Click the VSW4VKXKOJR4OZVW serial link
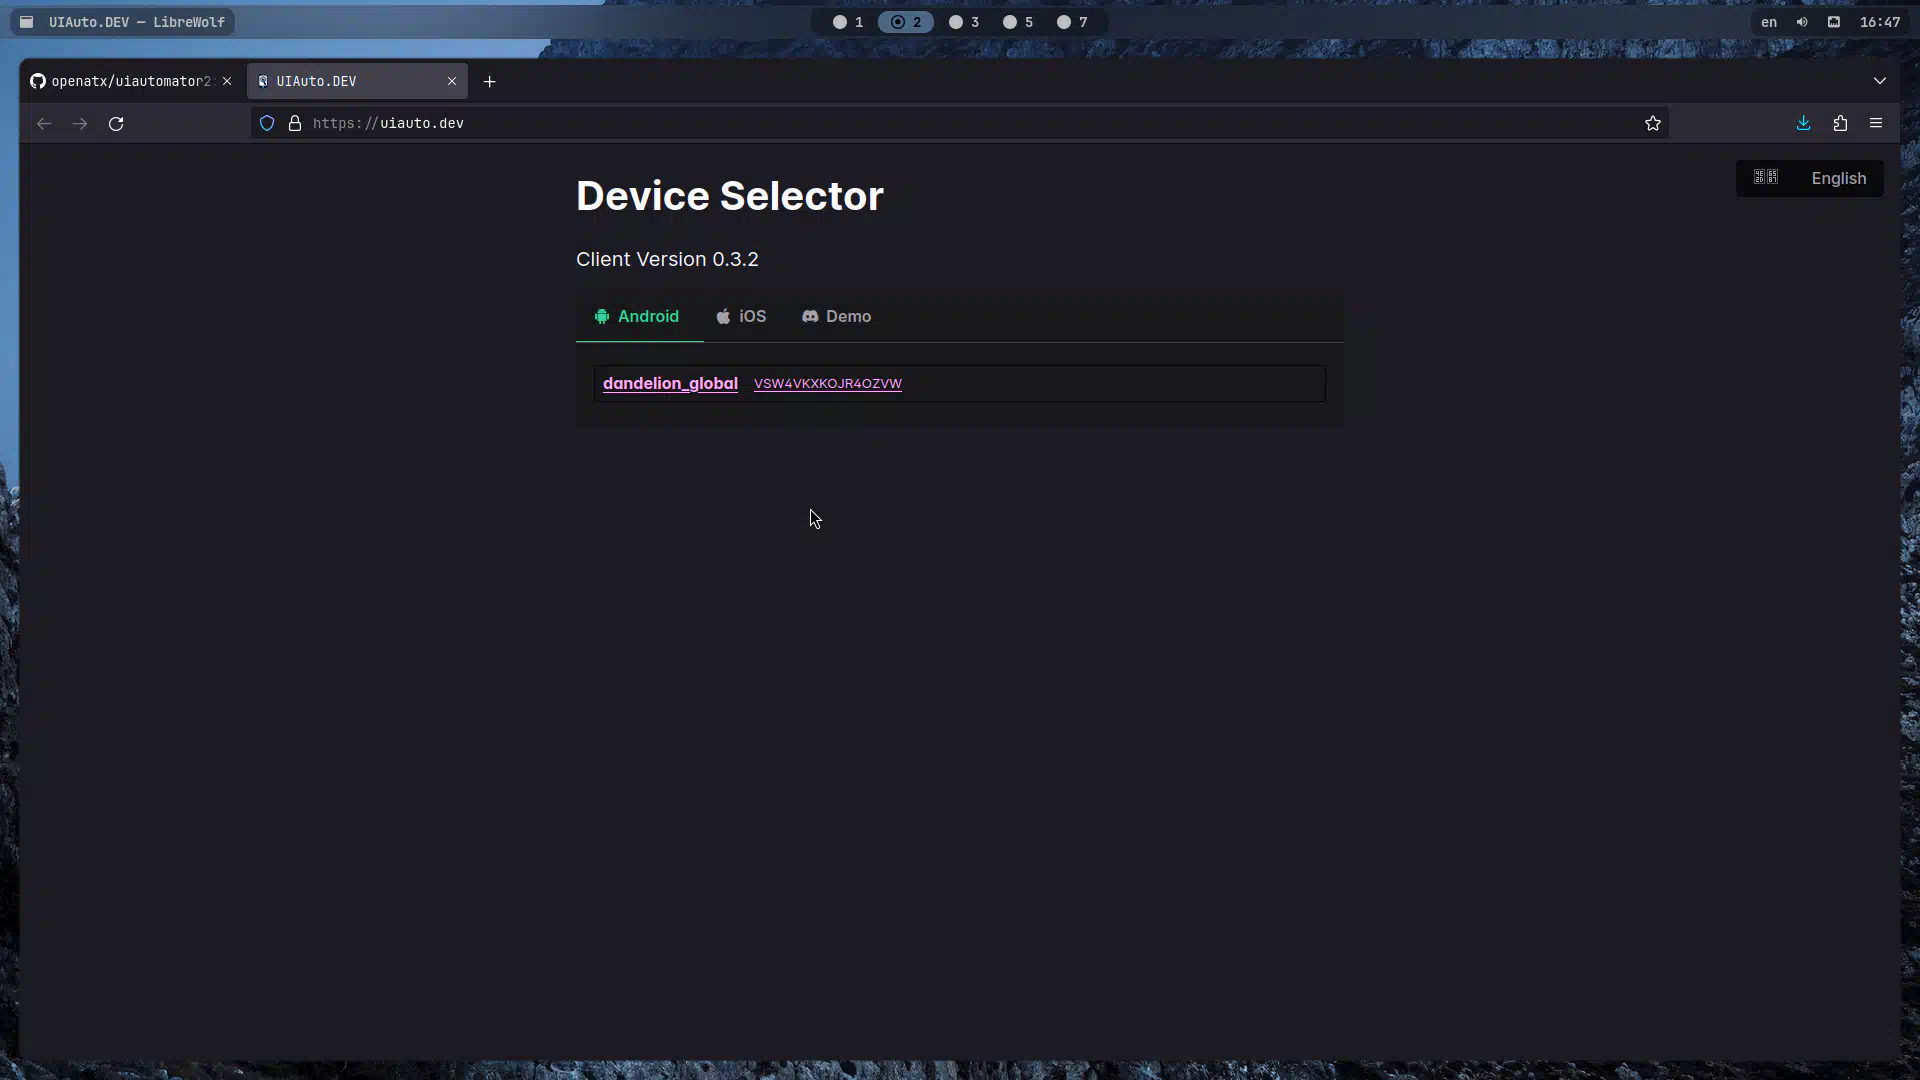The height and width of the screenshot is (1080, 1920). coord(827,383)
